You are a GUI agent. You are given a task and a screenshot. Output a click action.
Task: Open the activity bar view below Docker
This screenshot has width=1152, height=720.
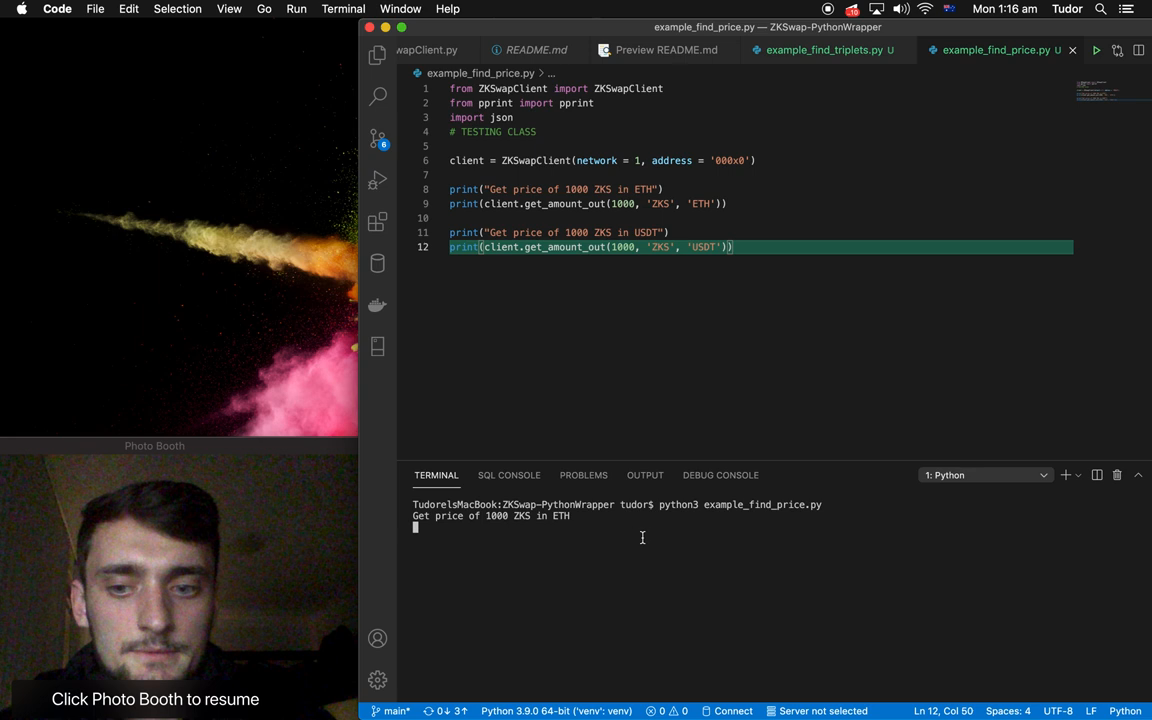(x=378, y=346)
